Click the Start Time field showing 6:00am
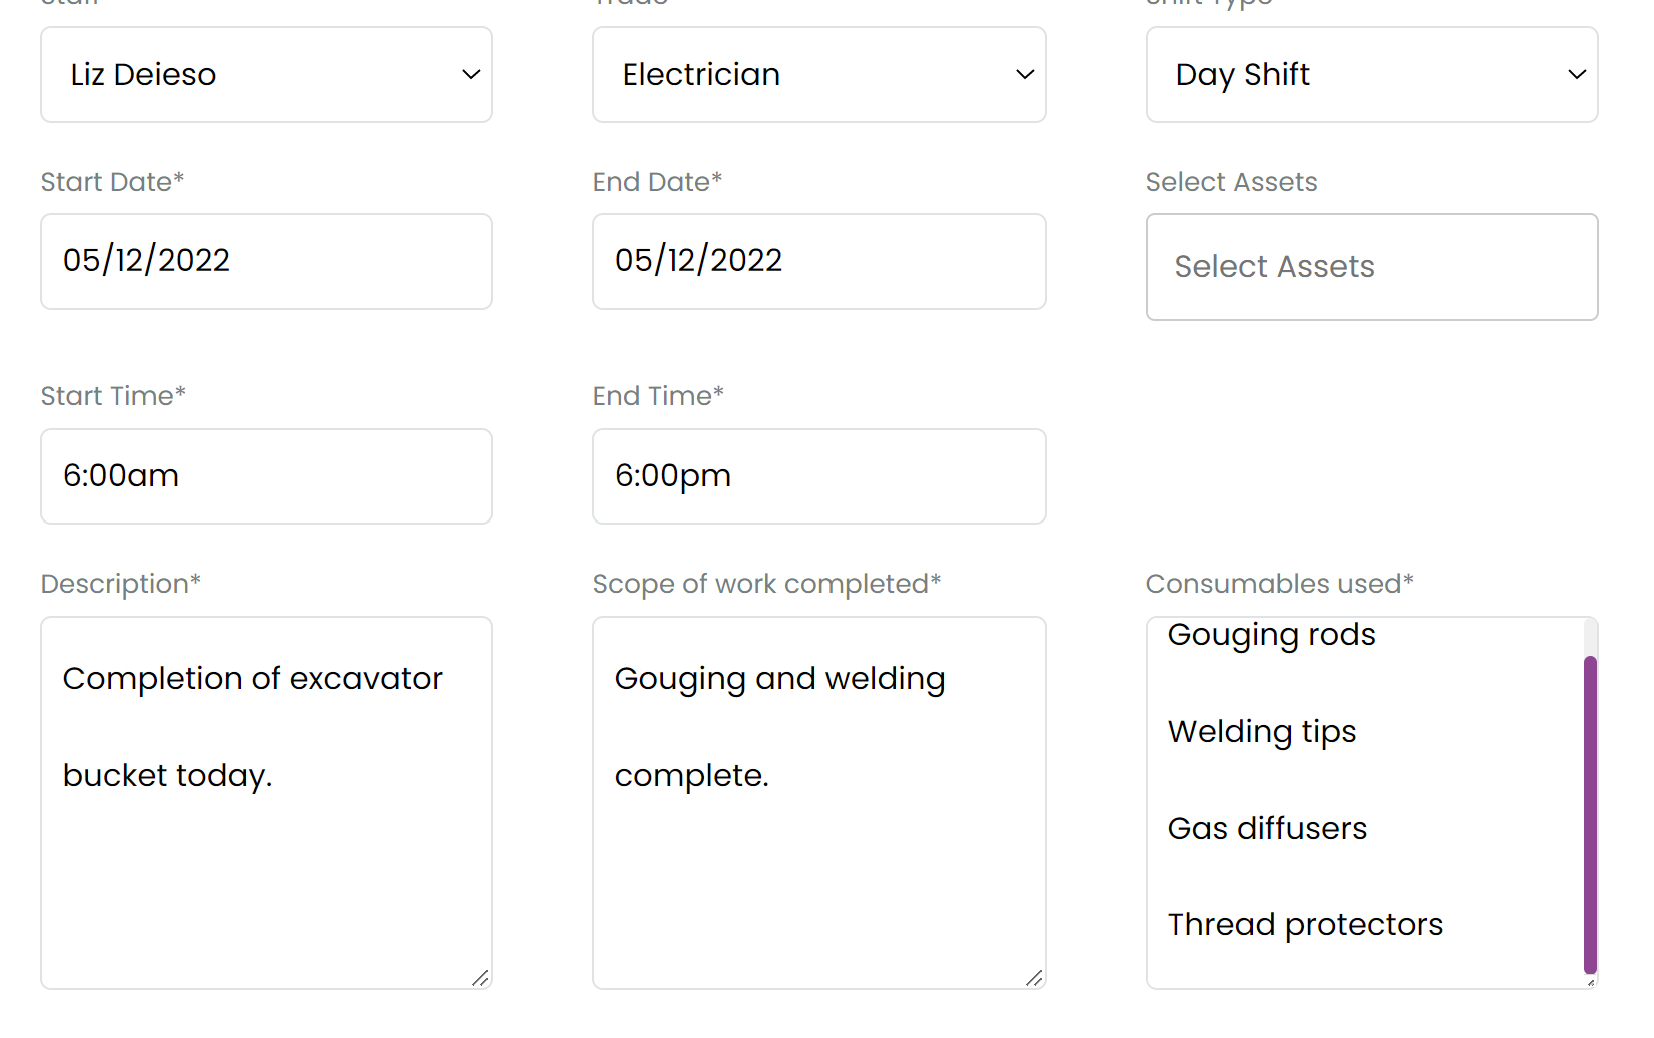 (x=266, y=476)
